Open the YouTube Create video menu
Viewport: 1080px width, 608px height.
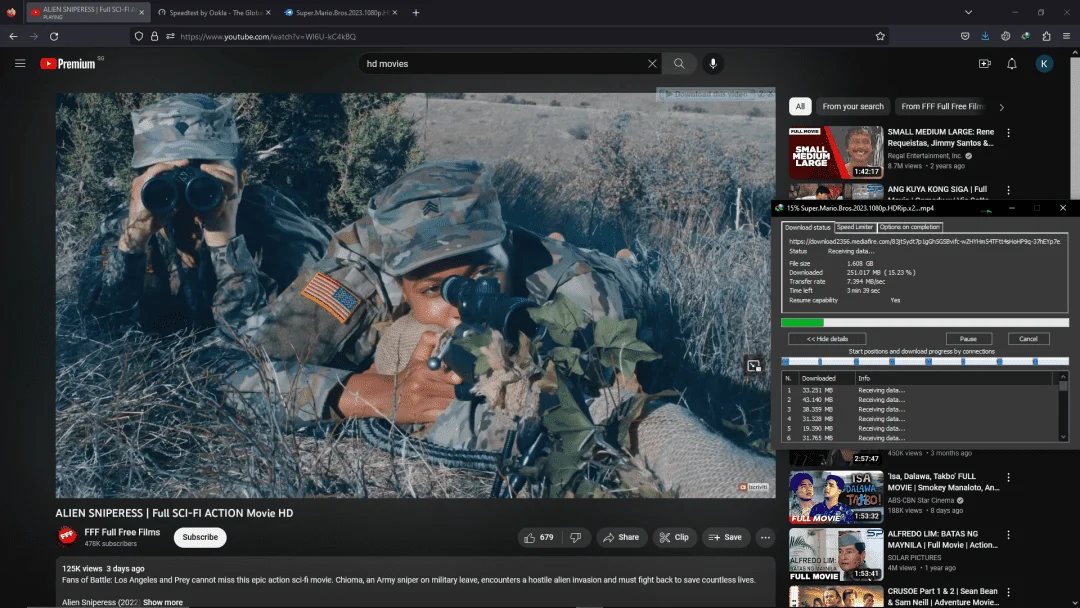coord(984,63)
